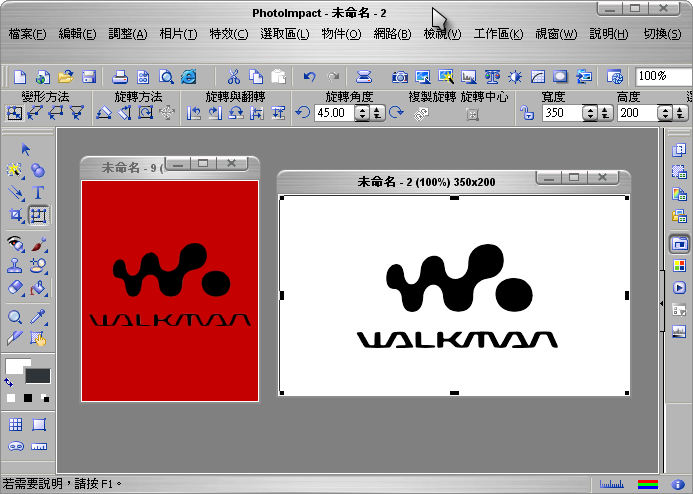Click the width 350 field
This screenshot has height=494, width=693.
click(x=561, y=113)
